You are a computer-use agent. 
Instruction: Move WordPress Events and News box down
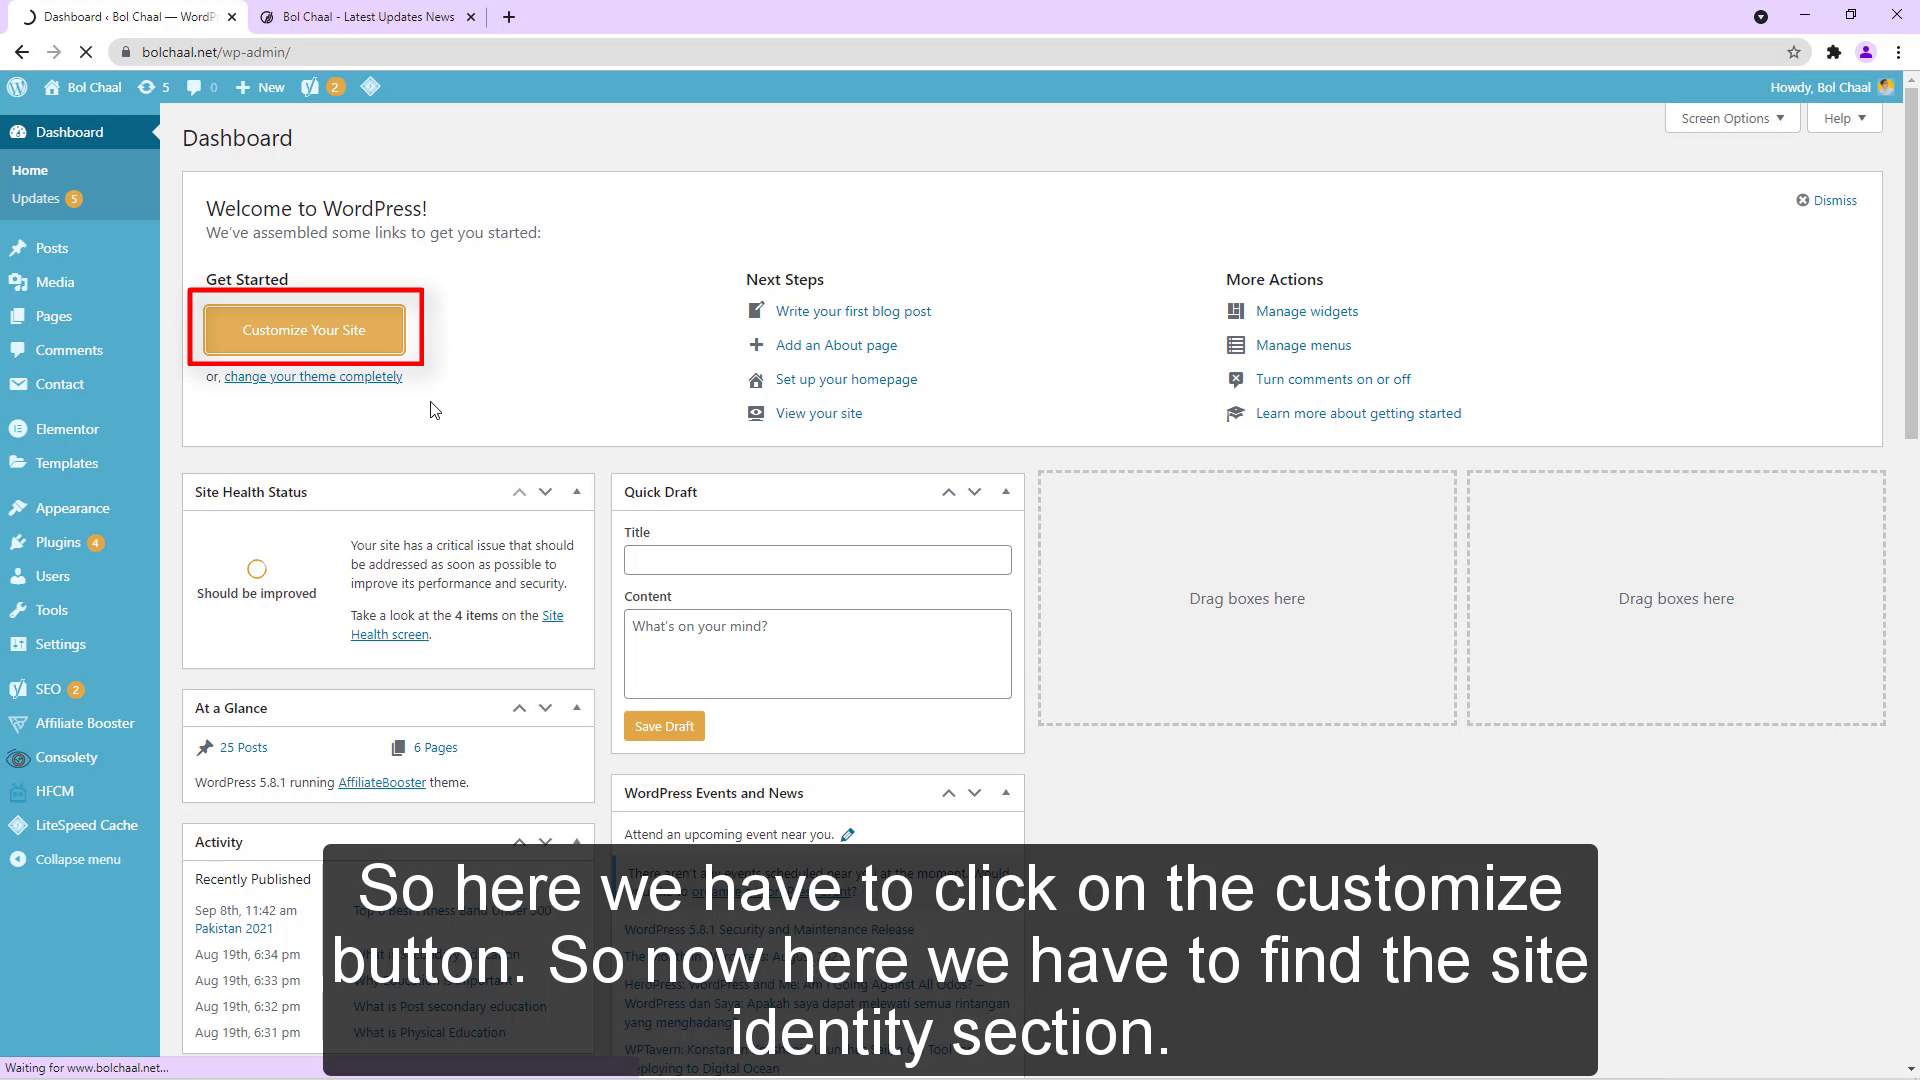coord(974,793)
